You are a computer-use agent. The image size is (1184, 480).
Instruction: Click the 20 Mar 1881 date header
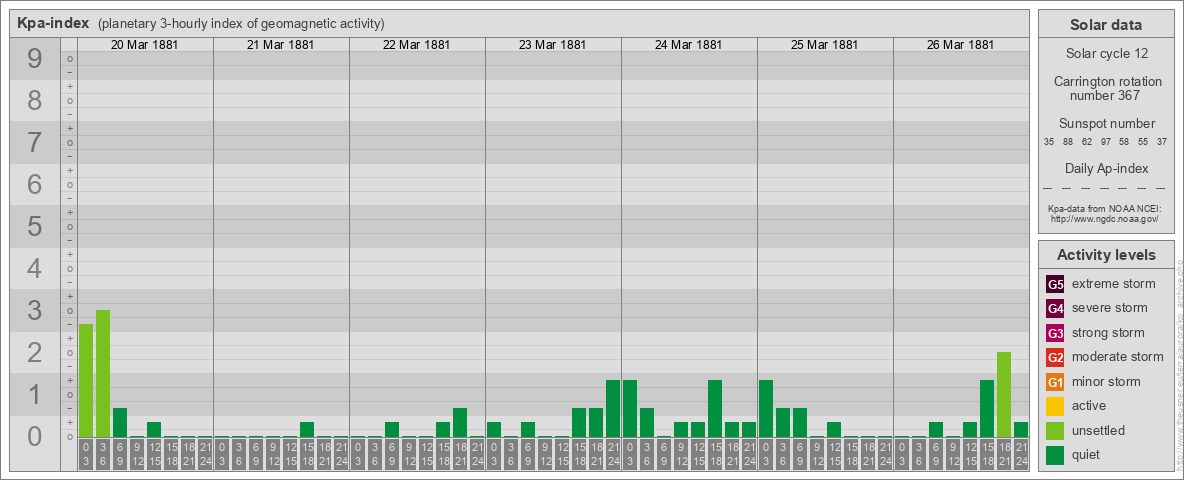pyautogui.click(x=144, y=45)
